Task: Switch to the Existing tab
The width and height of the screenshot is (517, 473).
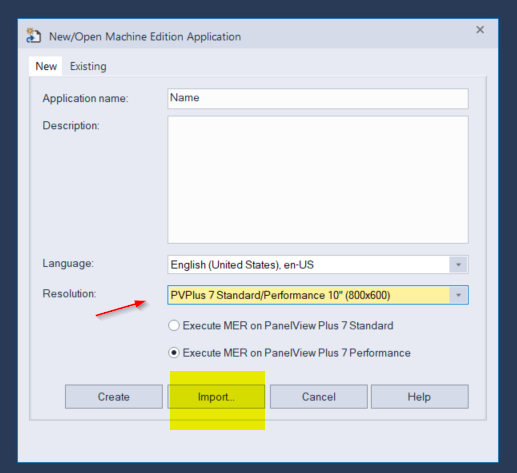Action: click(88, 66)
